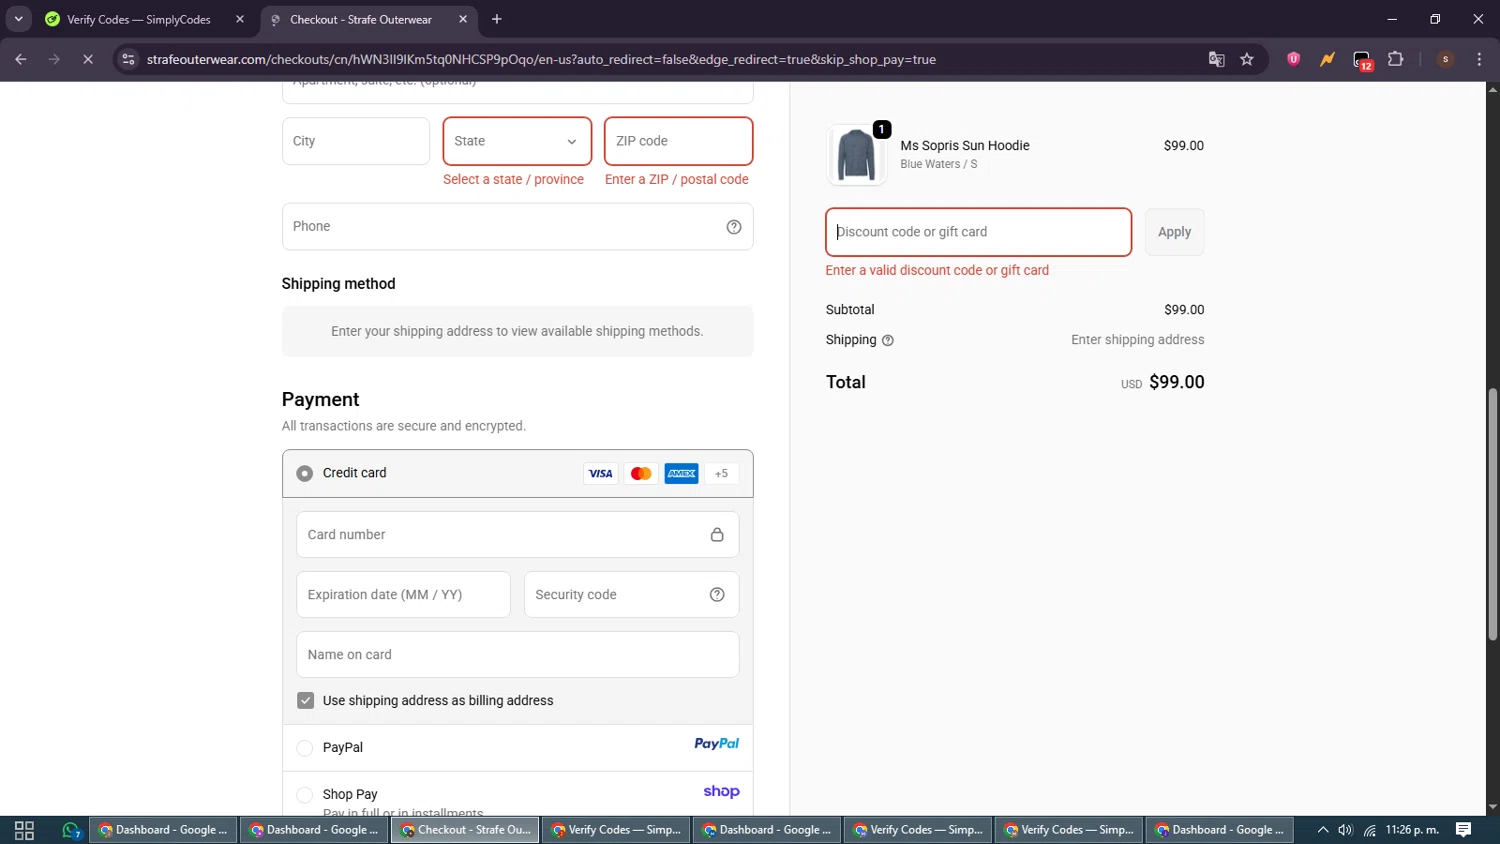1500x844 pixels.
Task: Open the Extensions puzzle icon
Action: [x=1396, y=59]
